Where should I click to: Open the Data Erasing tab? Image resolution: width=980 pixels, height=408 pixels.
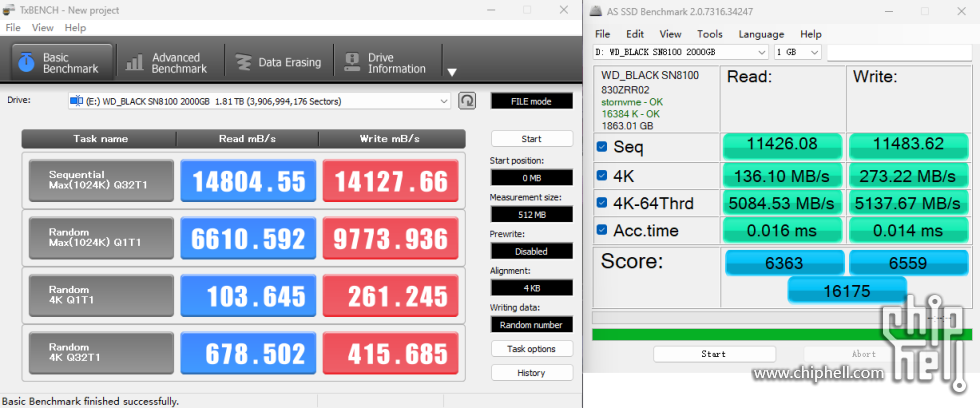(278, 62)
